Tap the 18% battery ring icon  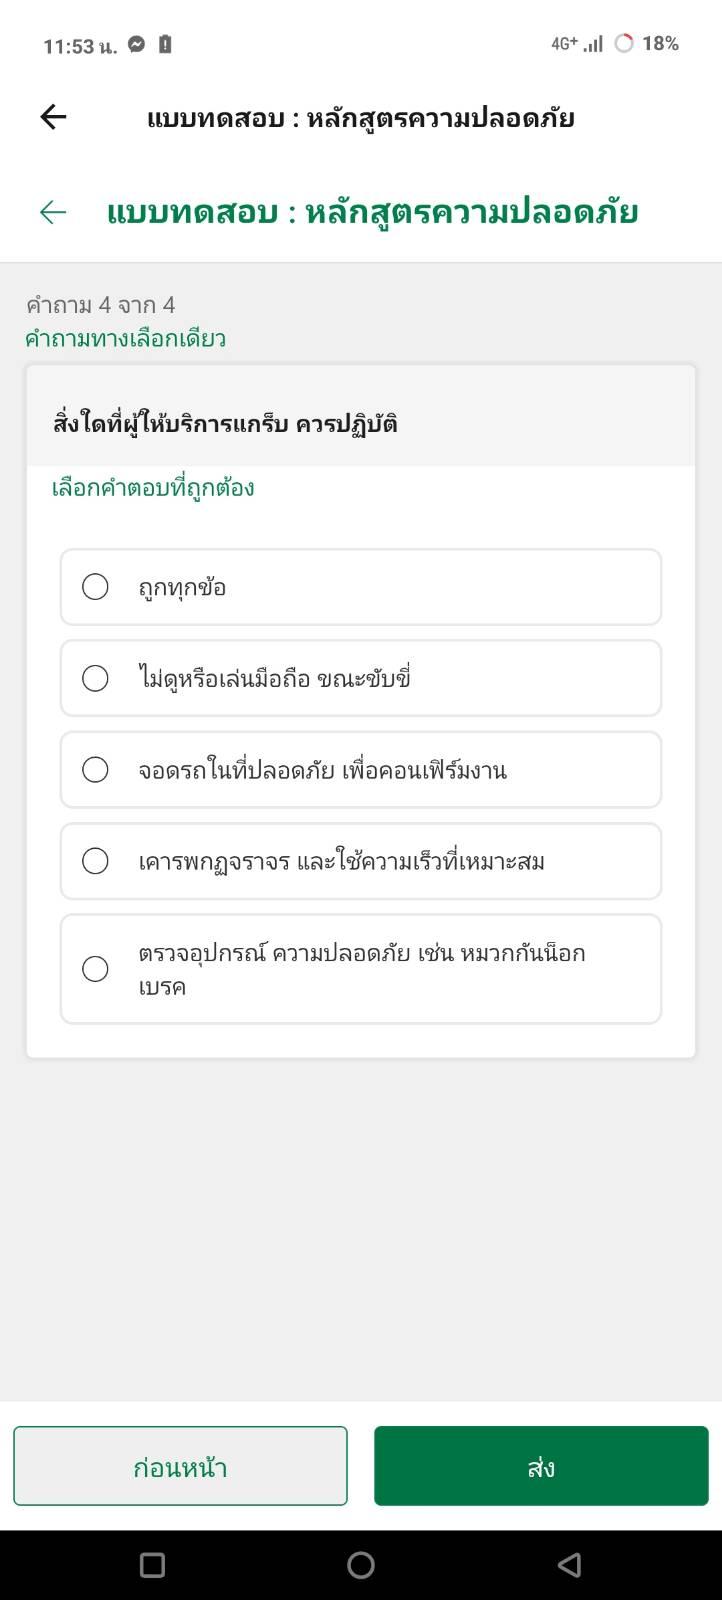point(624,43)
